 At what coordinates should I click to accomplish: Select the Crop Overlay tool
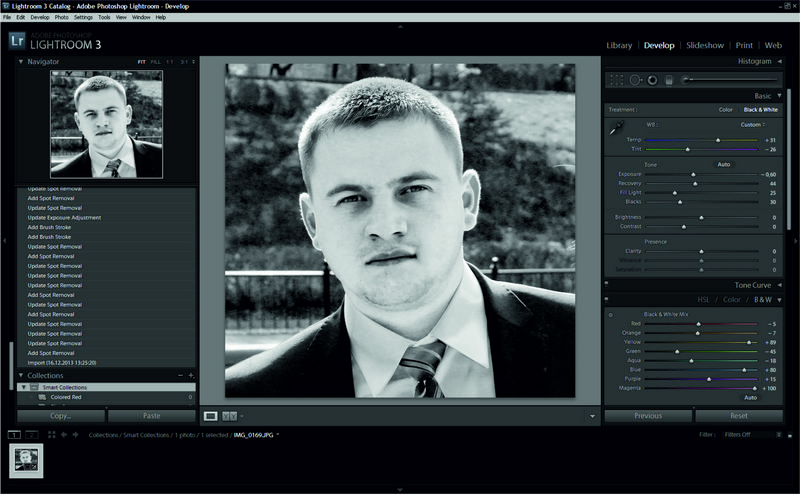pos(617,79)
